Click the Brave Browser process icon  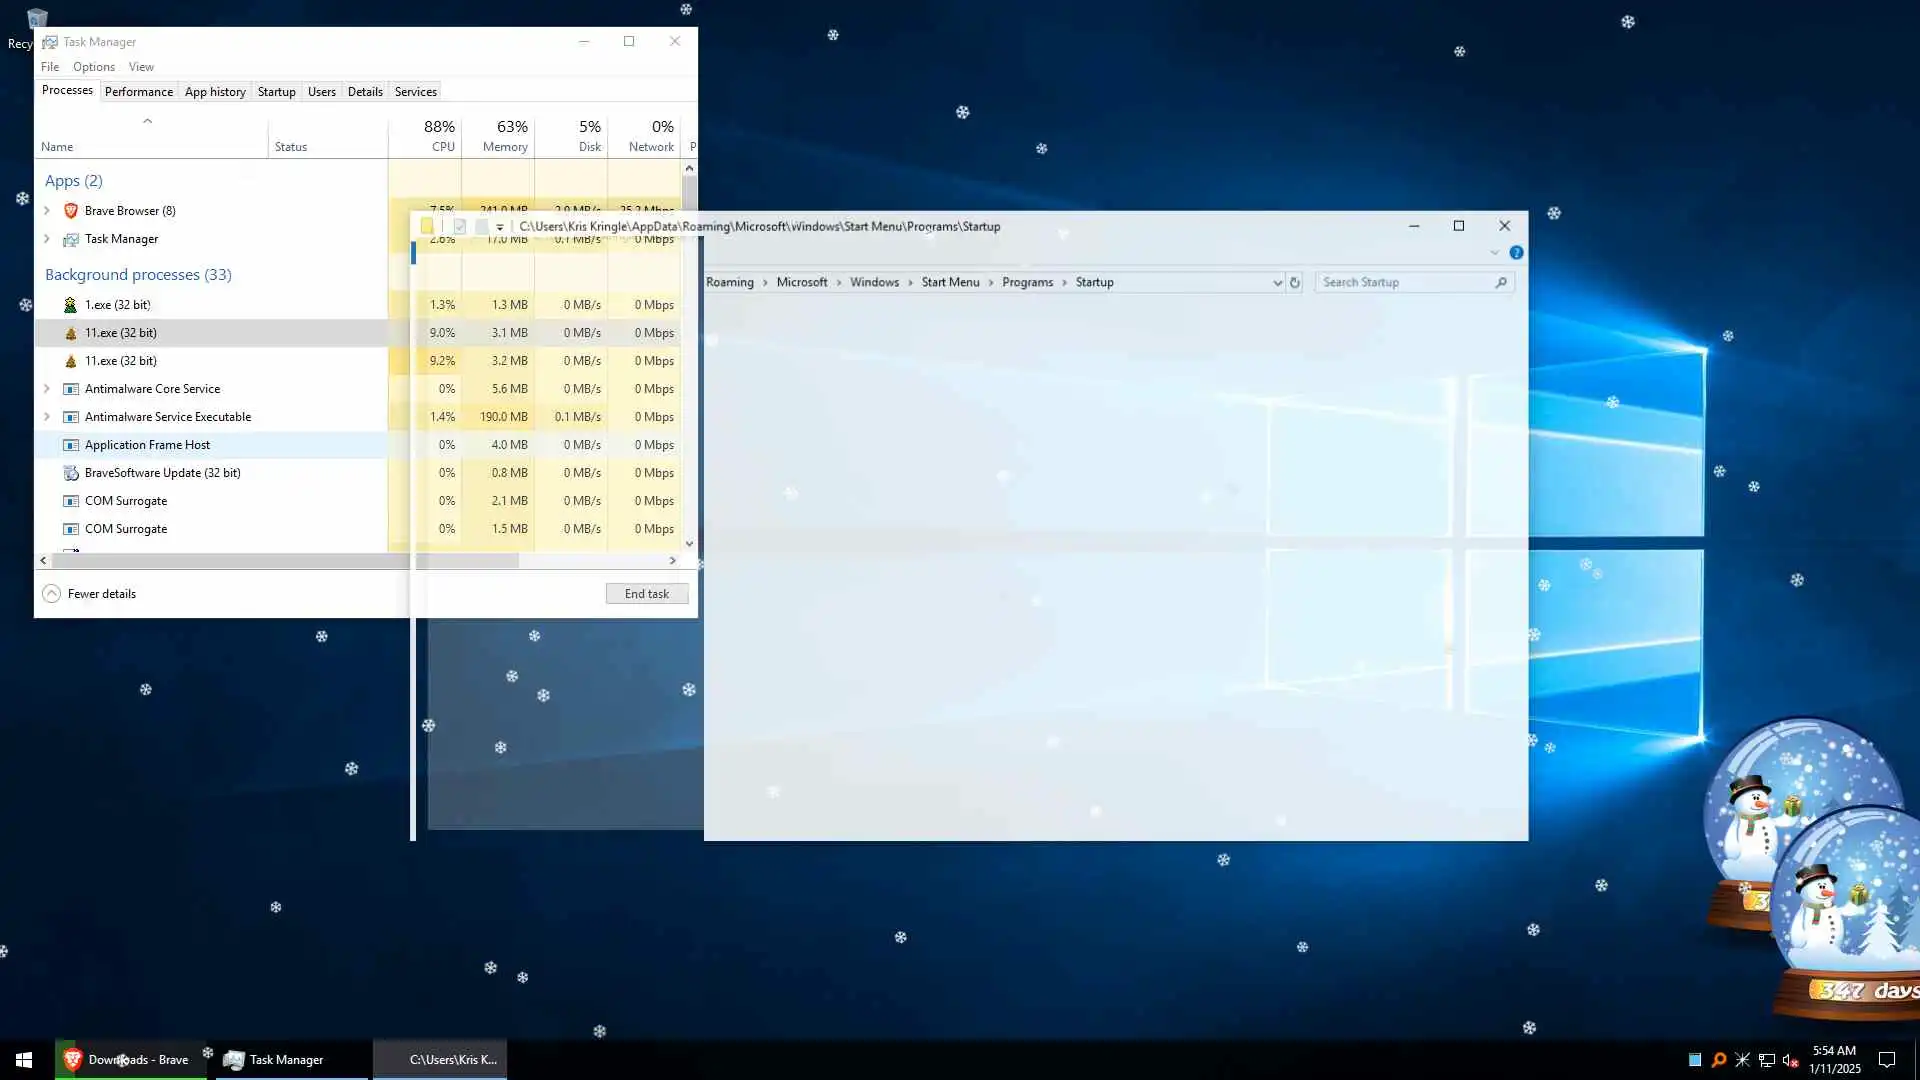tap(71, 211)
